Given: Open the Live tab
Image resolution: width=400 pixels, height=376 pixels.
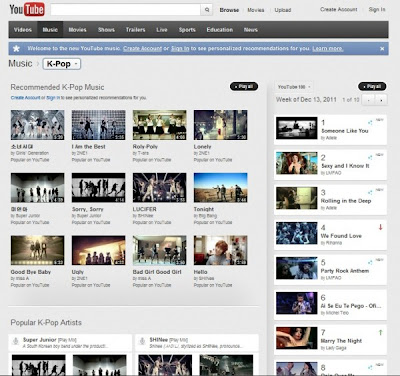Looking at the screenshot, I should coord(162,30).
